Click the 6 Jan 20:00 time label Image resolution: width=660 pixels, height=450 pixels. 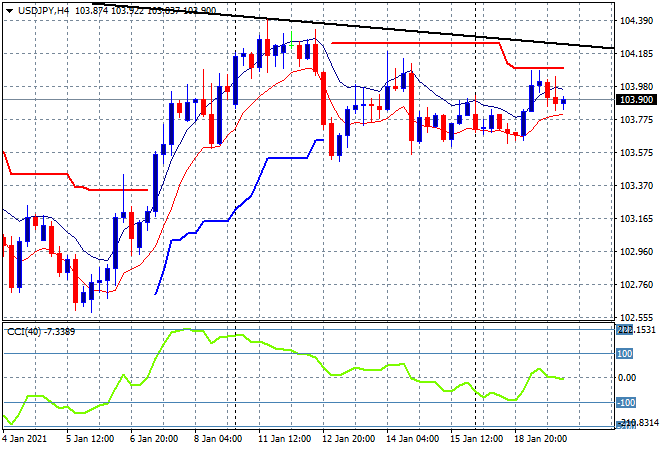[x=154, y=438]
